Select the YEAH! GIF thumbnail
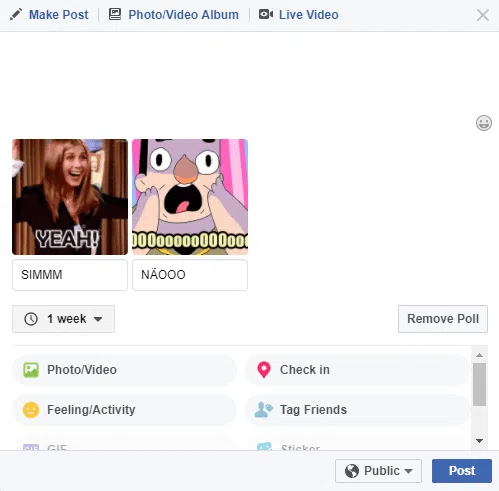Image resolution: width=499 pixels, height=491 pixels. (70, 197)
